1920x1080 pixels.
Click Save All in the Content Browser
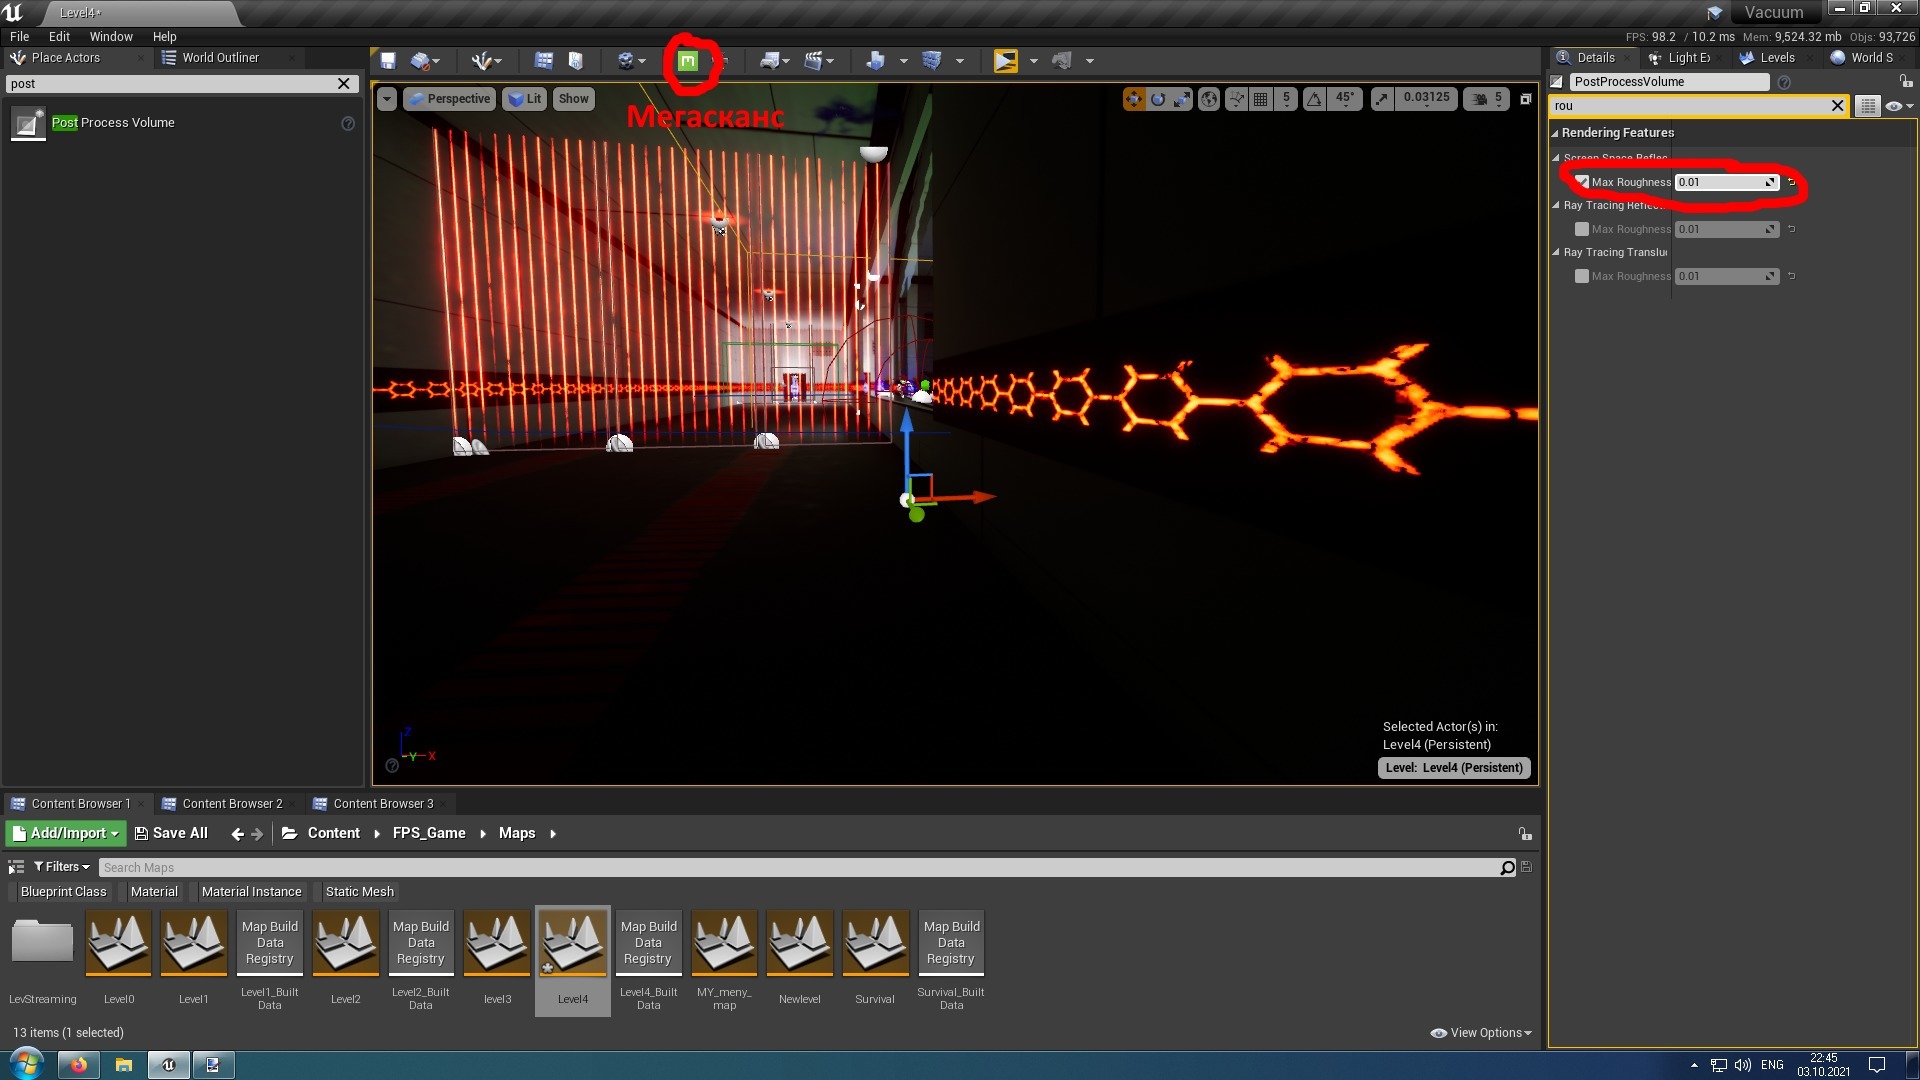(x=171, y=834)
